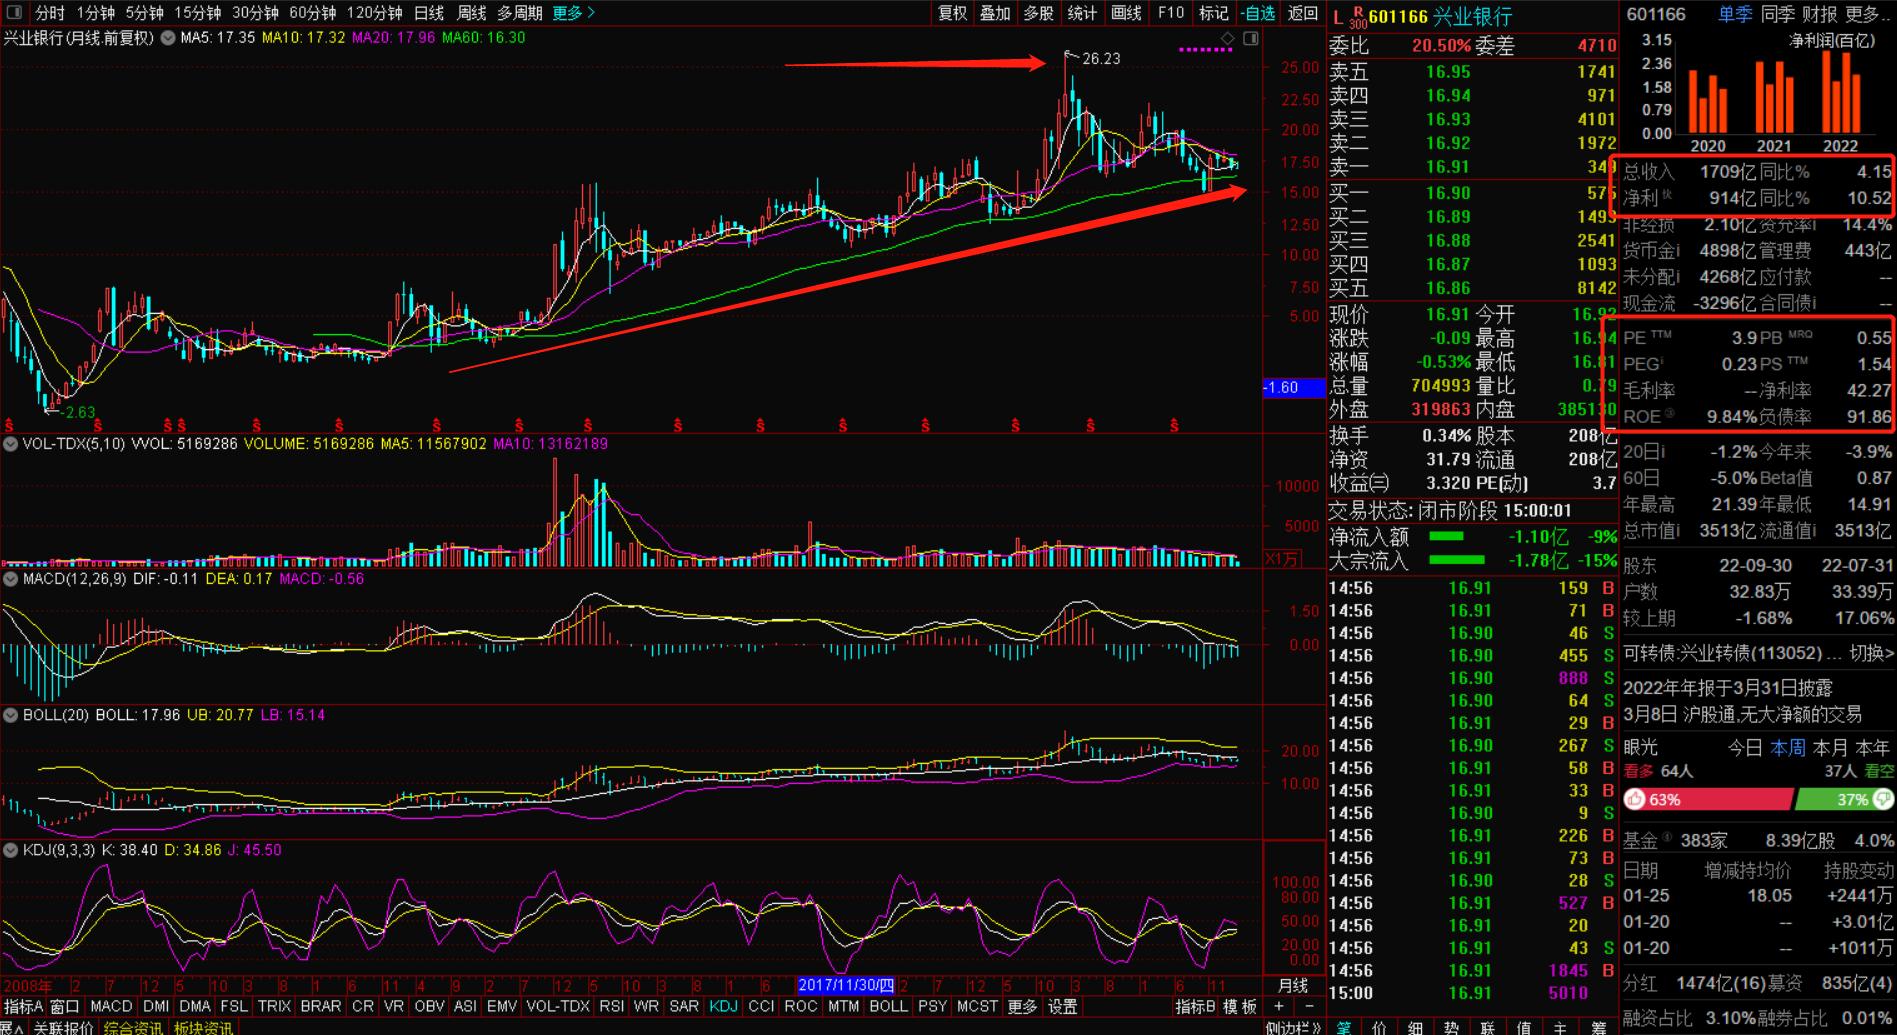This screenshot has width=1897, height=1035.
Task: Select KDJ indicator in bottom bar
Action: (723, 1006)
